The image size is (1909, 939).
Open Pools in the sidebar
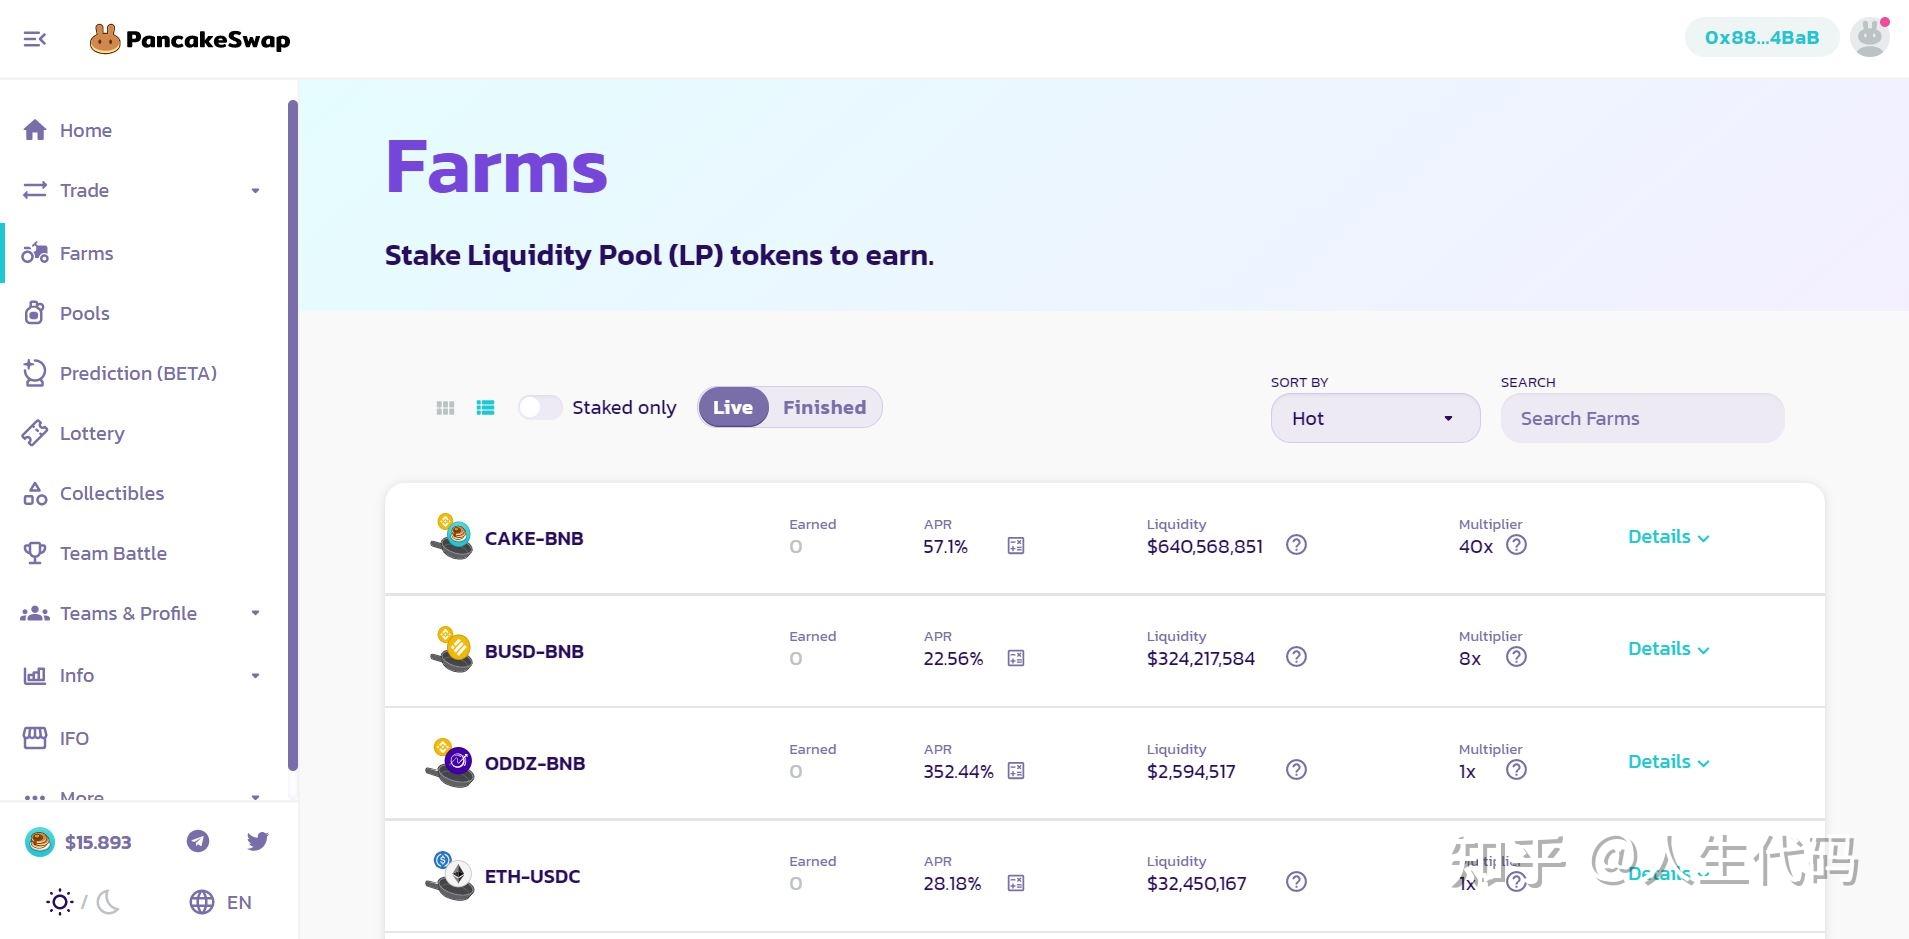point(84,313)
